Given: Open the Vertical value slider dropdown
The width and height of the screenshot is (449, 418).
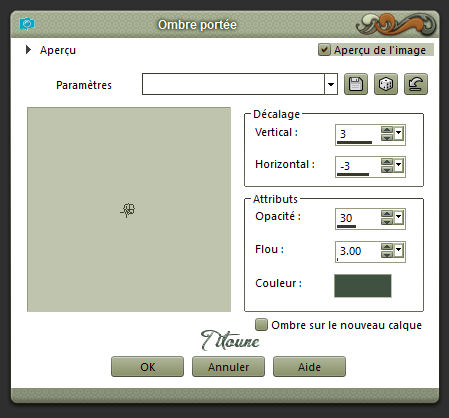Looking at the screenshot, I should 399,133.
